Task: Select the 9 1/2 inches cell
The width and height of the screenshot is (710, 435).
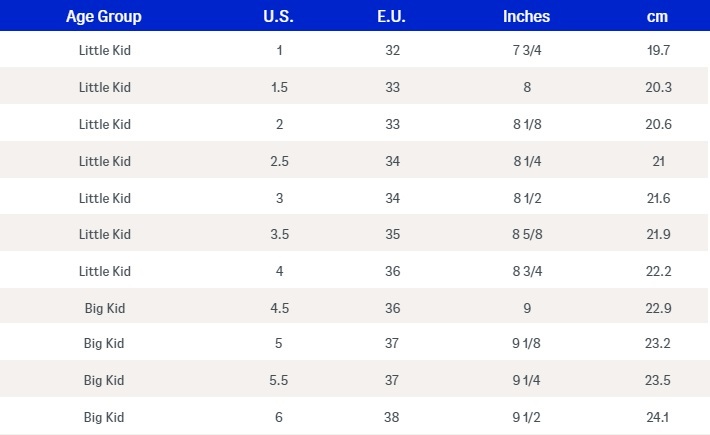Action: (x=526, y=416)
